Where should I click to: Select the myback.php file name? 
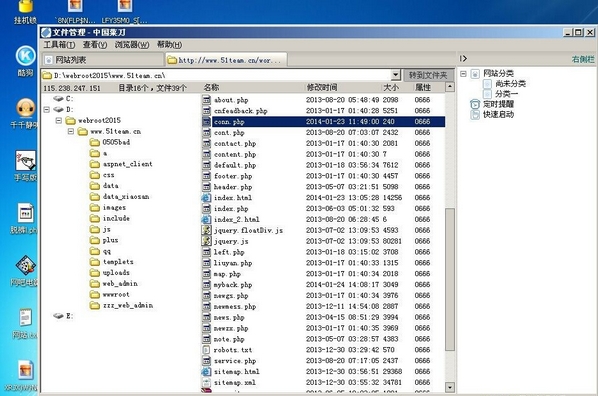pos(233,285)
